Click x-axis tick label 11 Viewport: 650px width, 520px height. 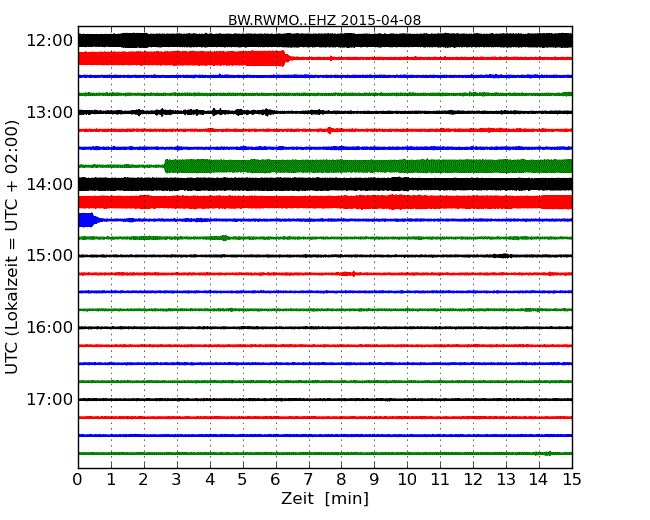coord(440,480)
